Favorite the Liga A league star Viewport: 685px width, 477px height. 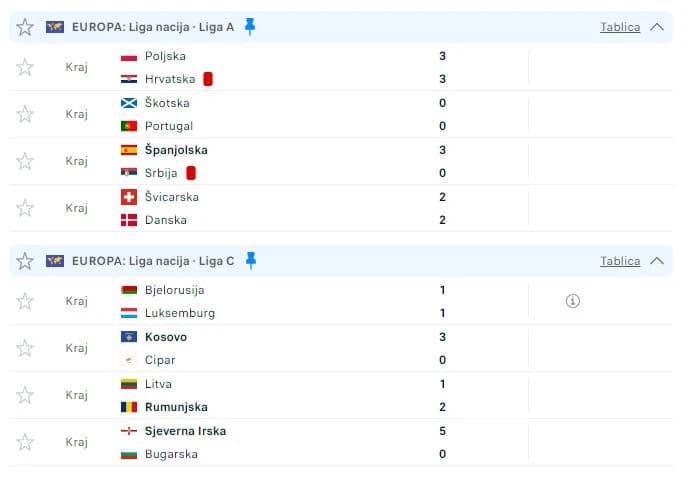click(25, 27)
